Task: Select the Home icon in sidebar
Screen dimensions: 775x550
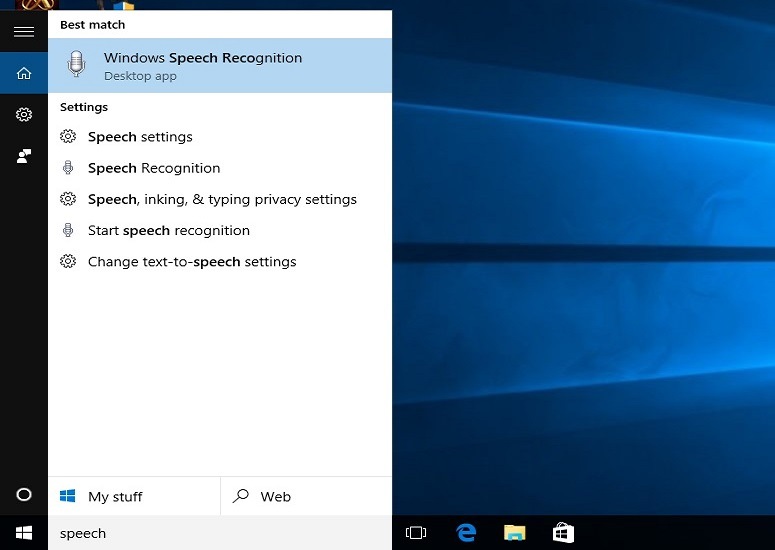Action: [x=24, y=73]
